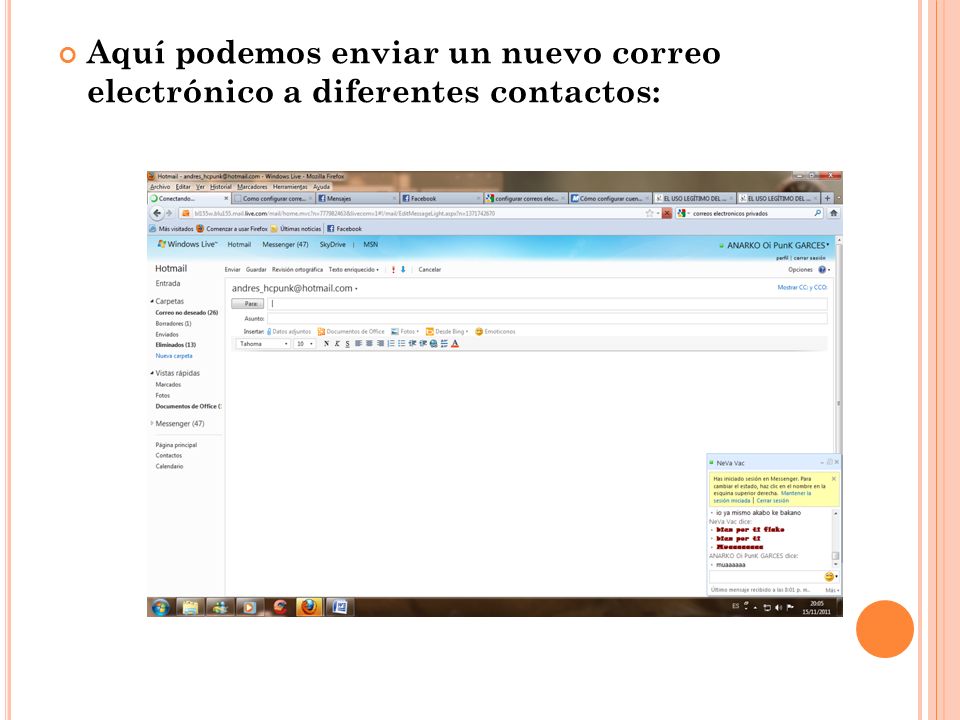Insert hyperlink using the globe icon
This screenshot has width=960, height=720.
pyautogui.click(x=433, y=344)
